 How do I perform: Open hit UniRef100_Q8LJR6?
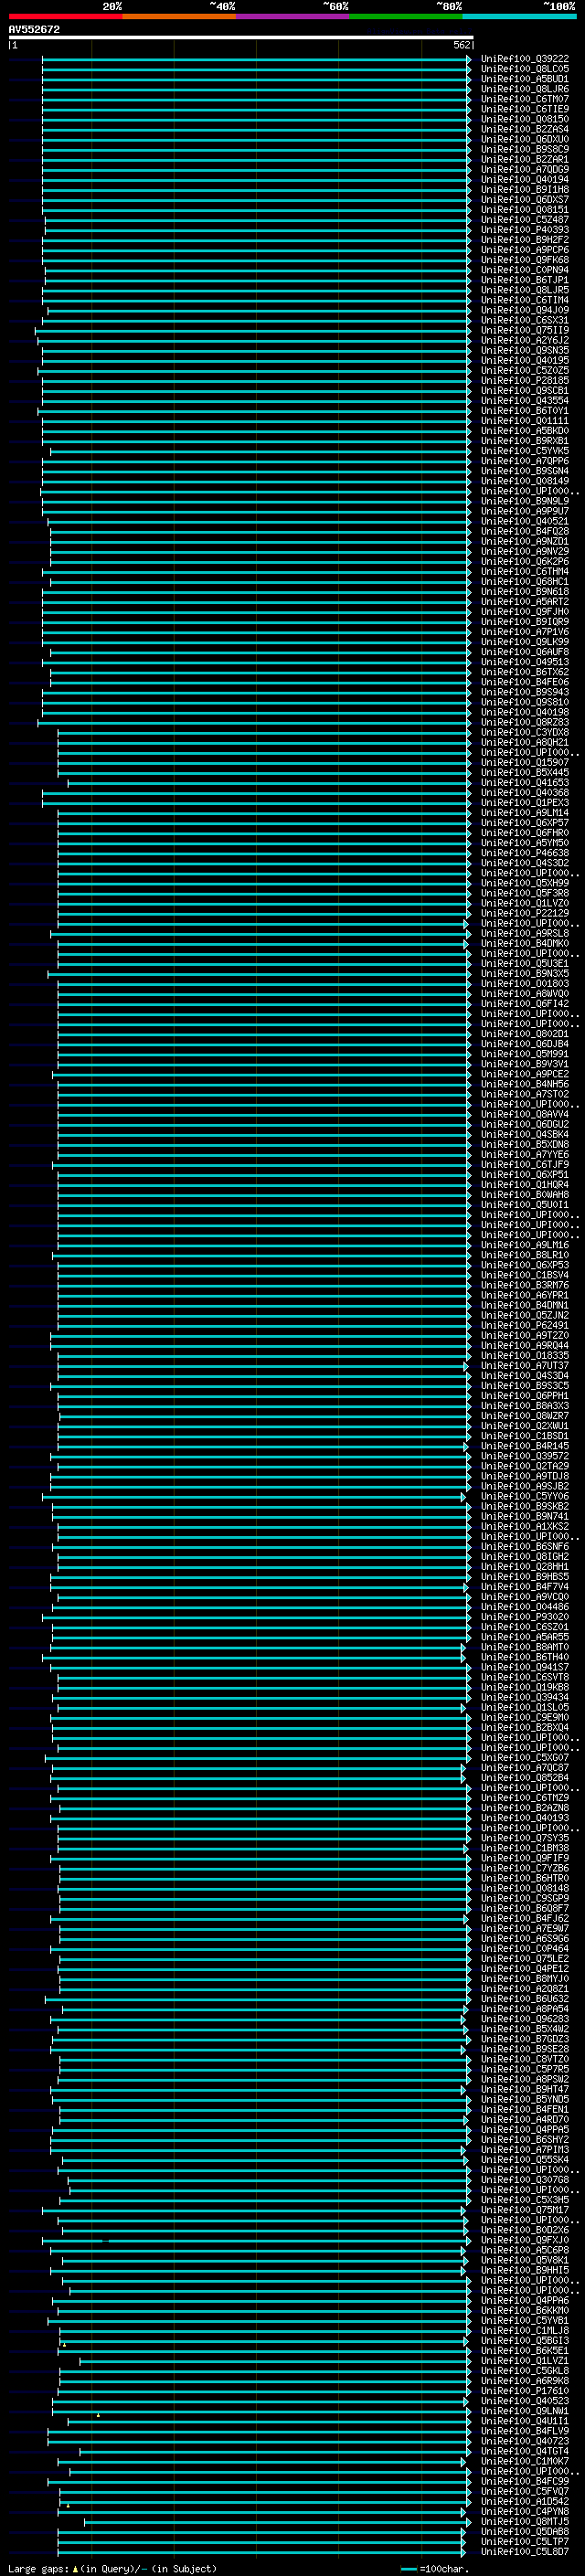click(525, 89)
